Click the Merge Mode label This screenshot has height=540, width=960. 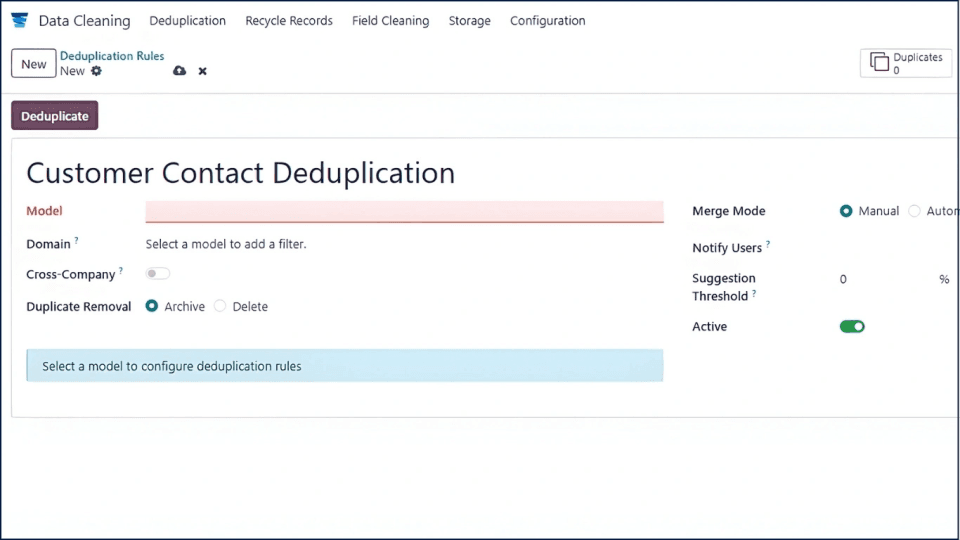pyautogui.click(x=729, y=211)
